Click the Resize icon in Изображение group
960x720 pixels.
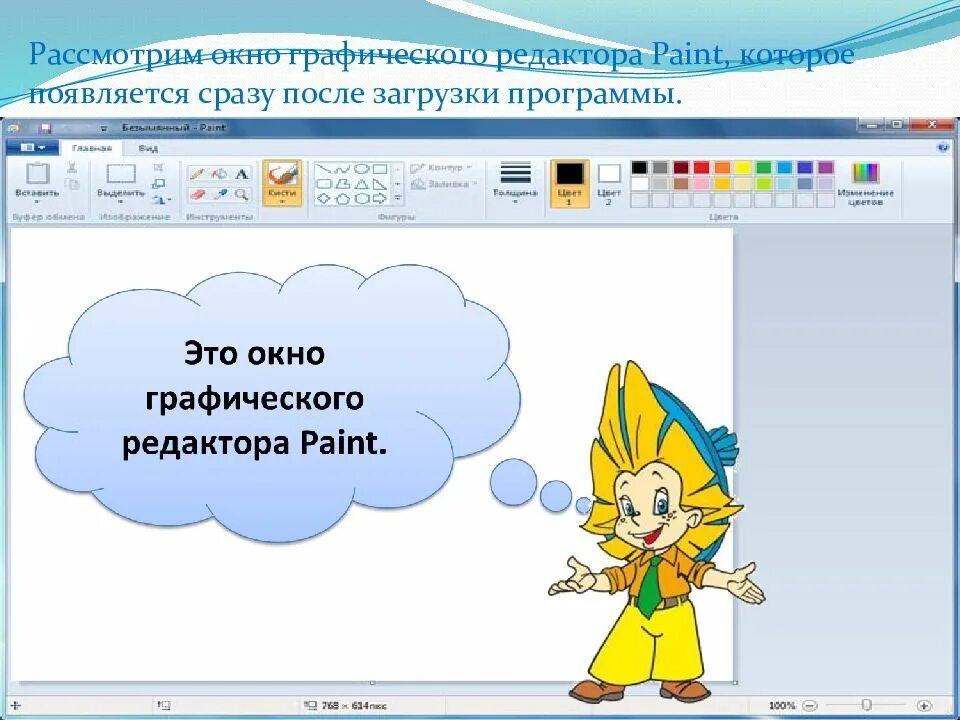(x=159, y=183)
